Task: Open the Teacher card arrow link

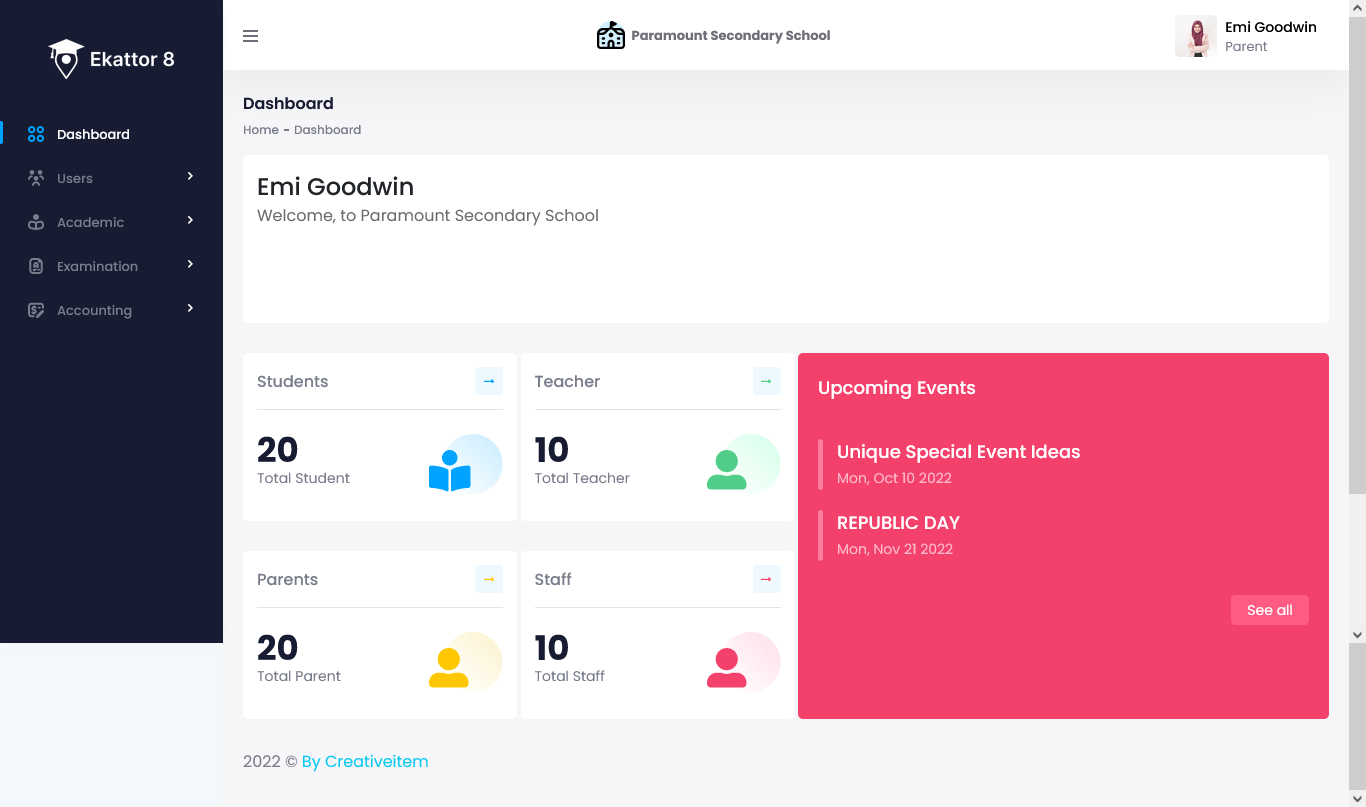Action: pos(766,380)
